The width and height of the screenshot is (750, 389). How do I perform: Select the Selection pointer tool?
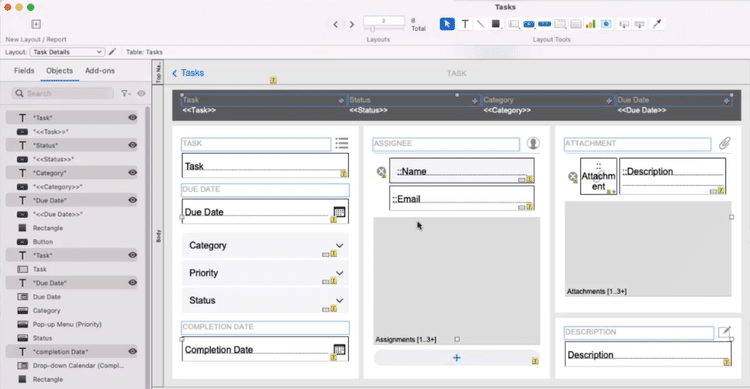447,24
